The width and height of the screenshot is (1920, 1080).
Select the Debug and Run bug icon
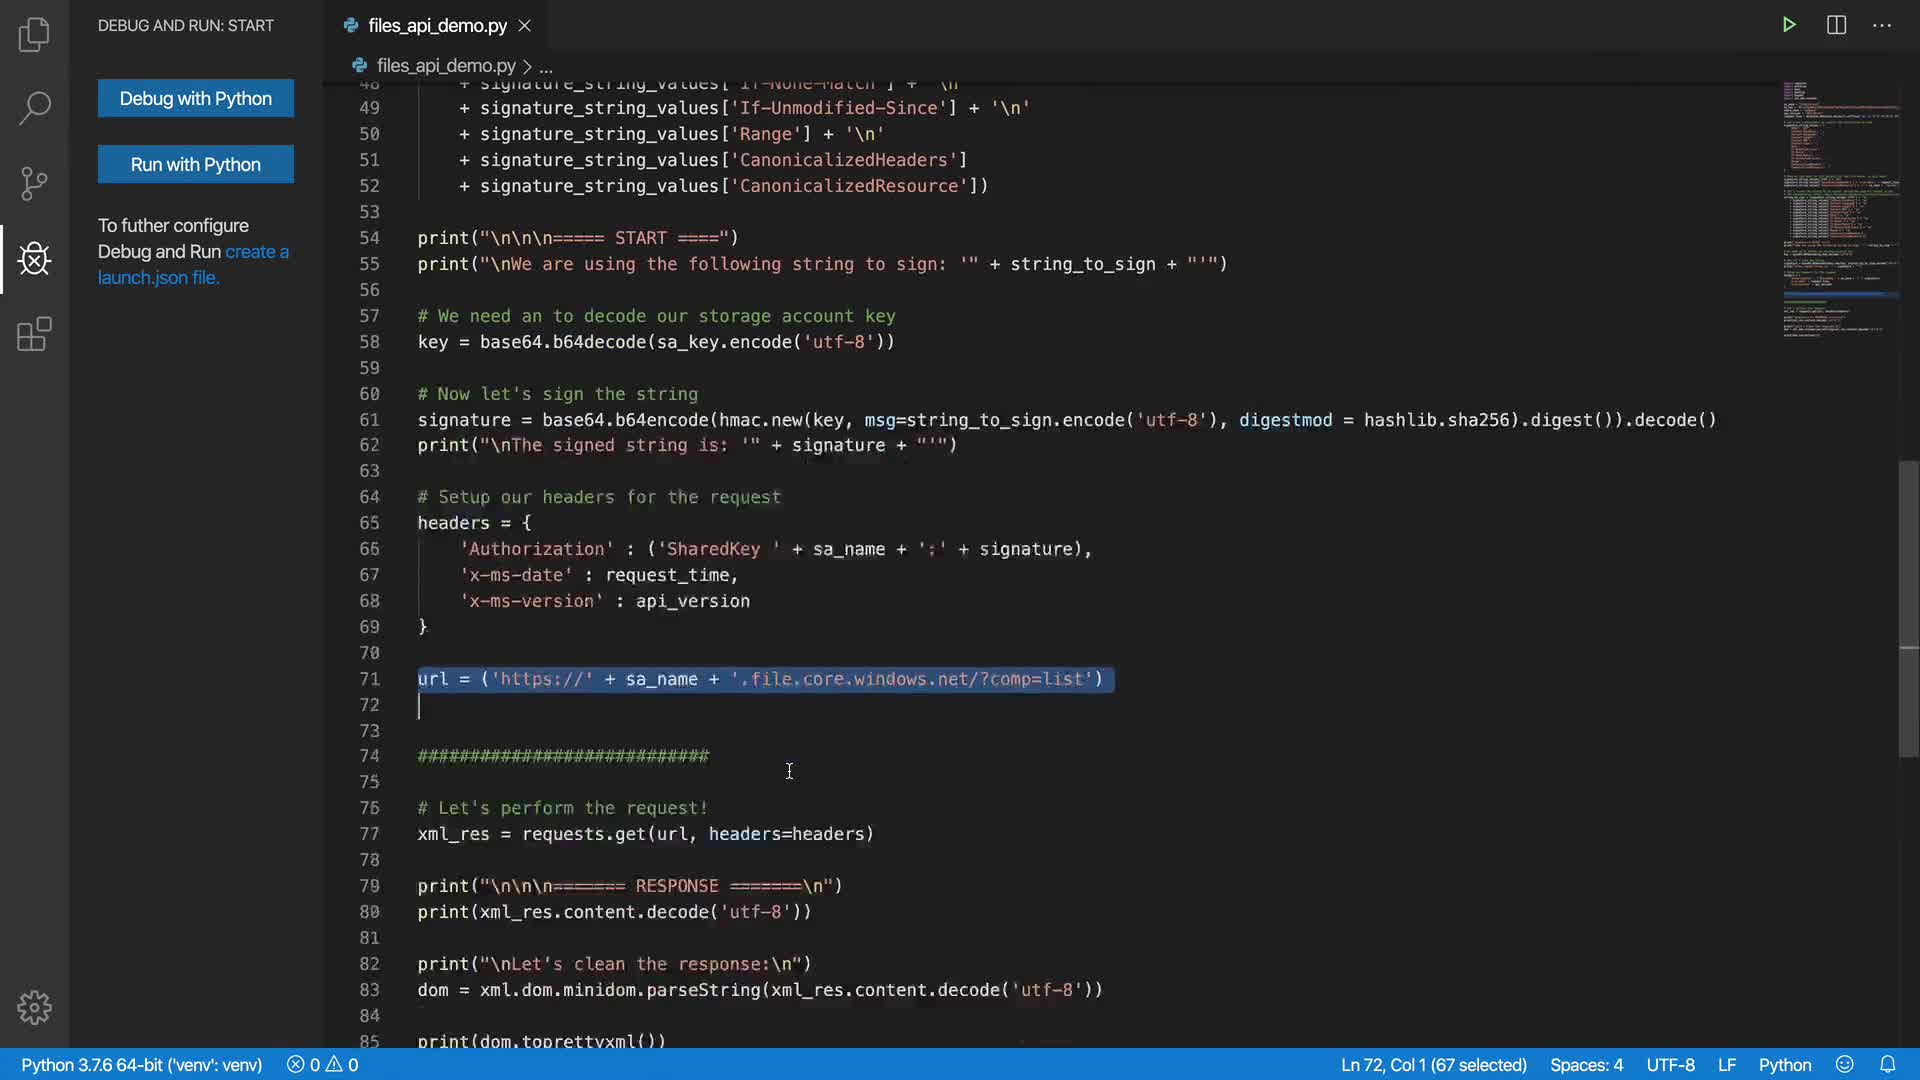[x=34, y=259]
